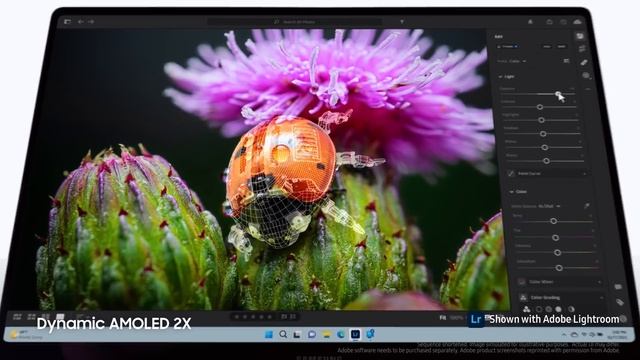Collapse the Color section

tap(511, 191)
